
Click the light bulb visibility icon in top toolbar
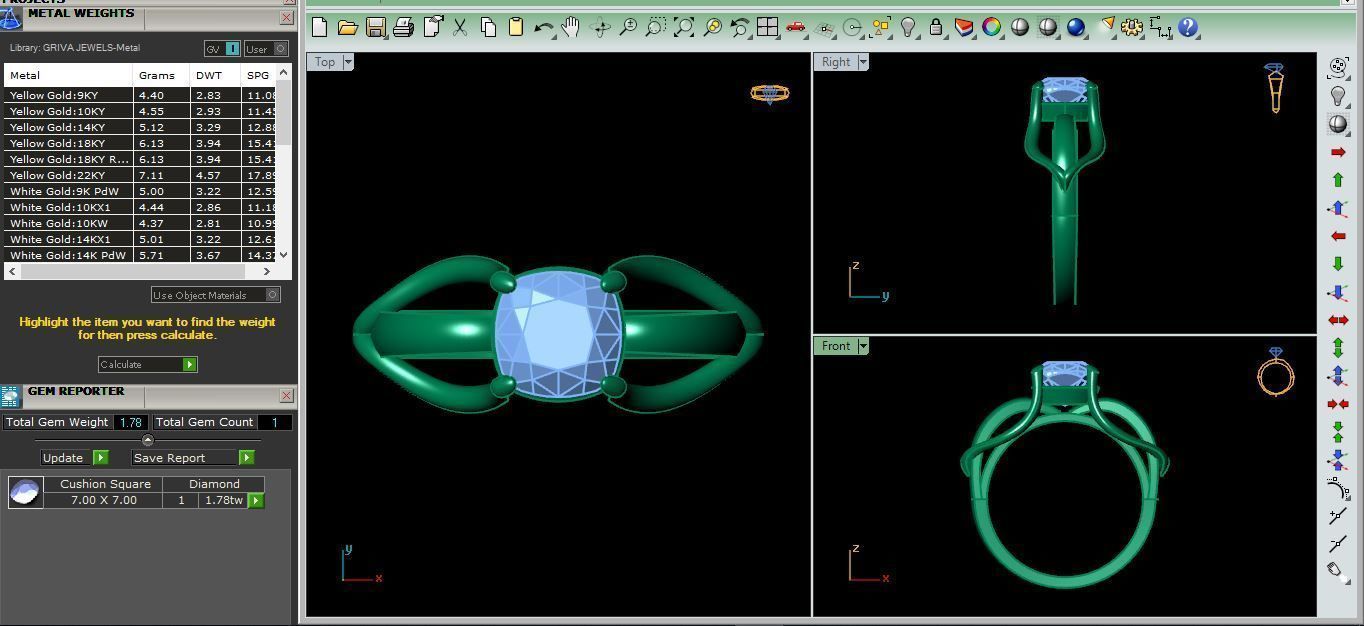(x=908, y=28)
